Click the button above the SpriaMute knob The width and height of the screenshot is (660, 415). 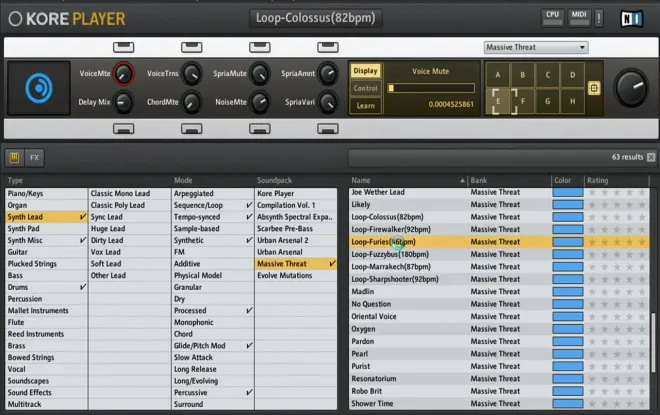pos(260,47)
